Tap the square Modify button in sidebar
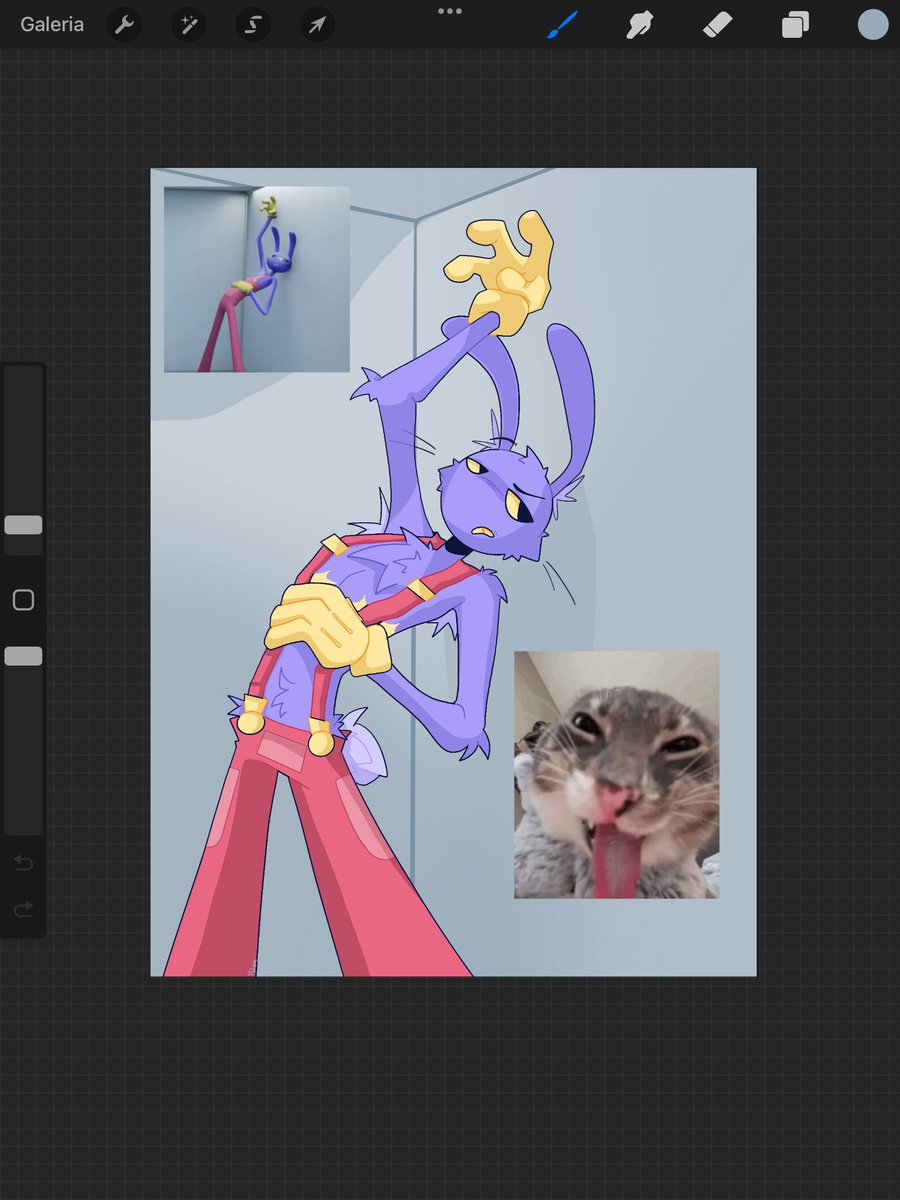Viewport: 900px width, 1200px height. click(23, 600)
